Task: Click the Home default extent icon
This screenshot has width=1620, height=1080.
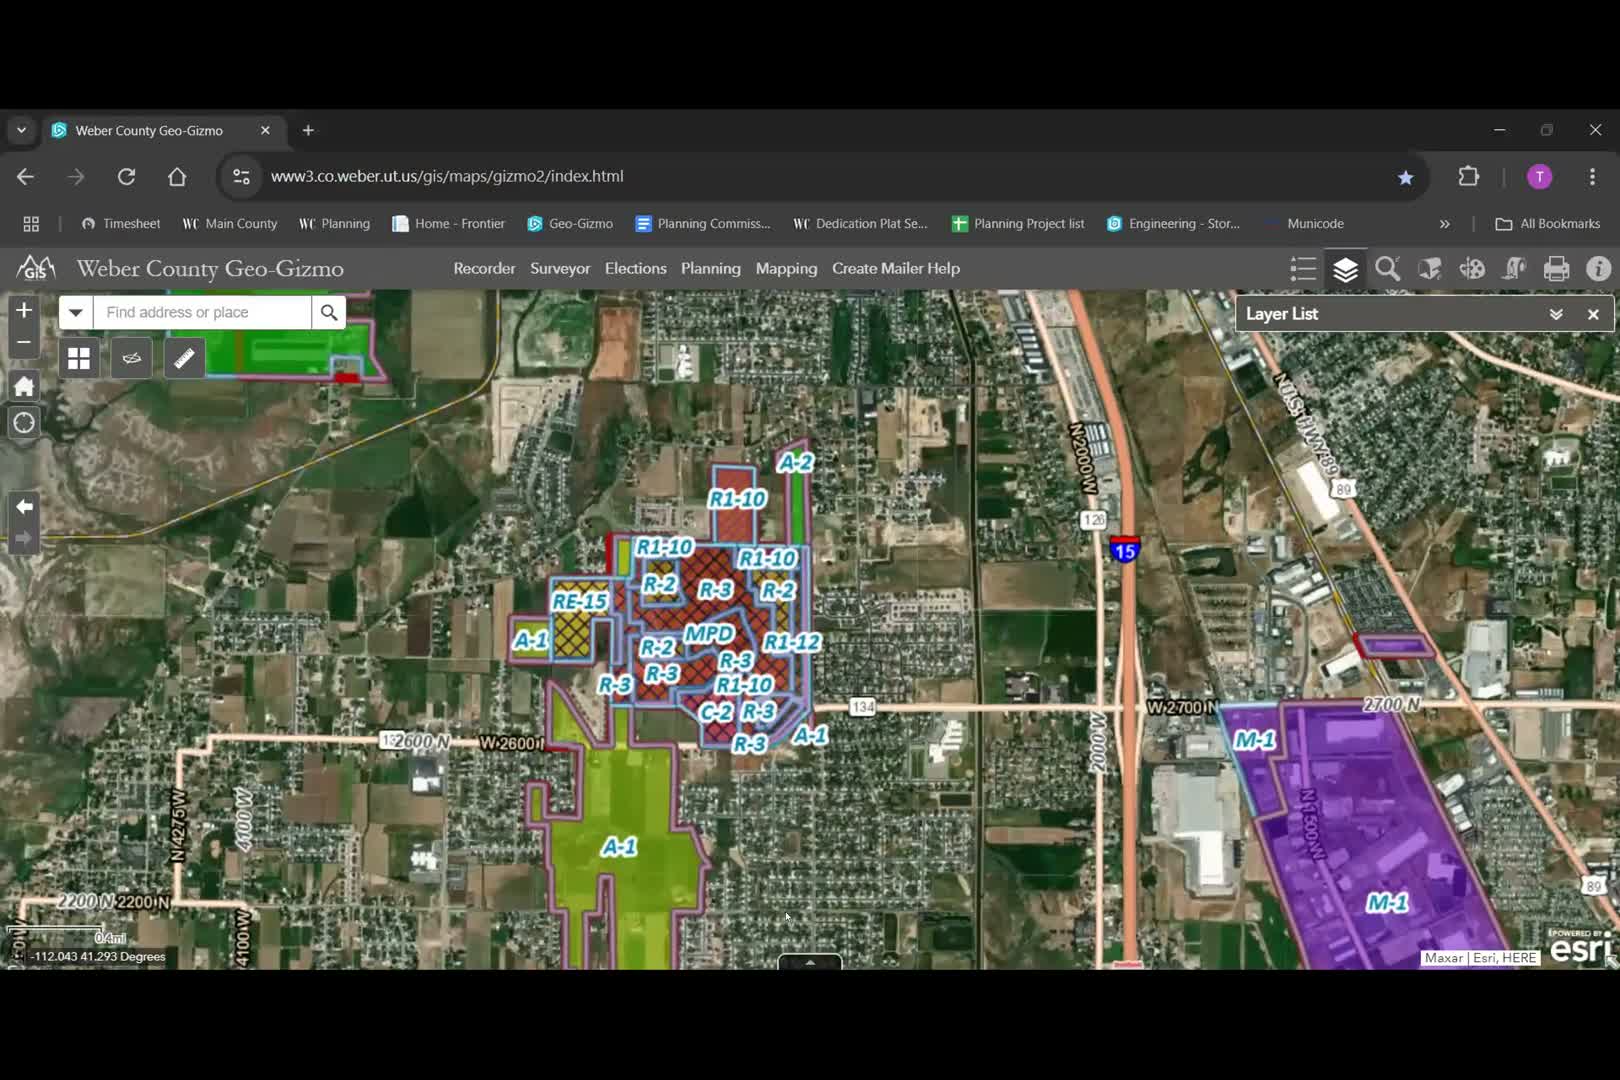Action: pos(24,386)
